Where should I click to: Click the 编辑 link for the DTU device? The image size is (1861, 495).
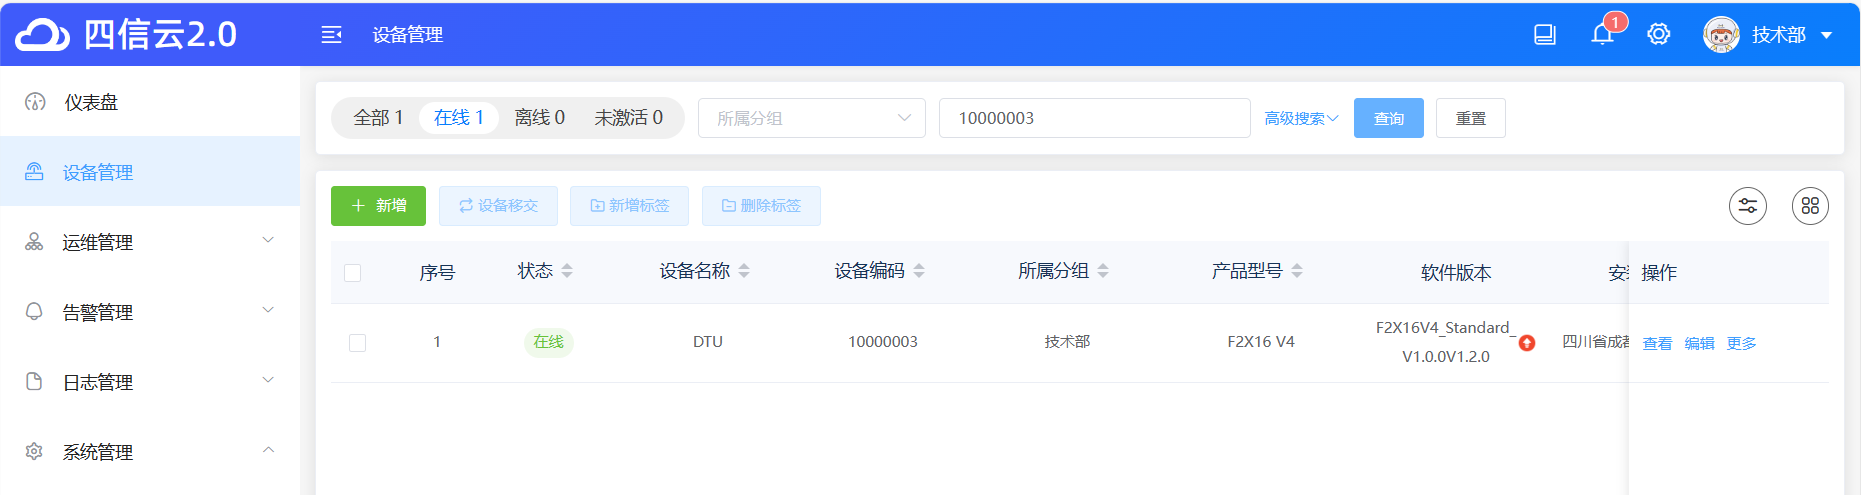1699,343
